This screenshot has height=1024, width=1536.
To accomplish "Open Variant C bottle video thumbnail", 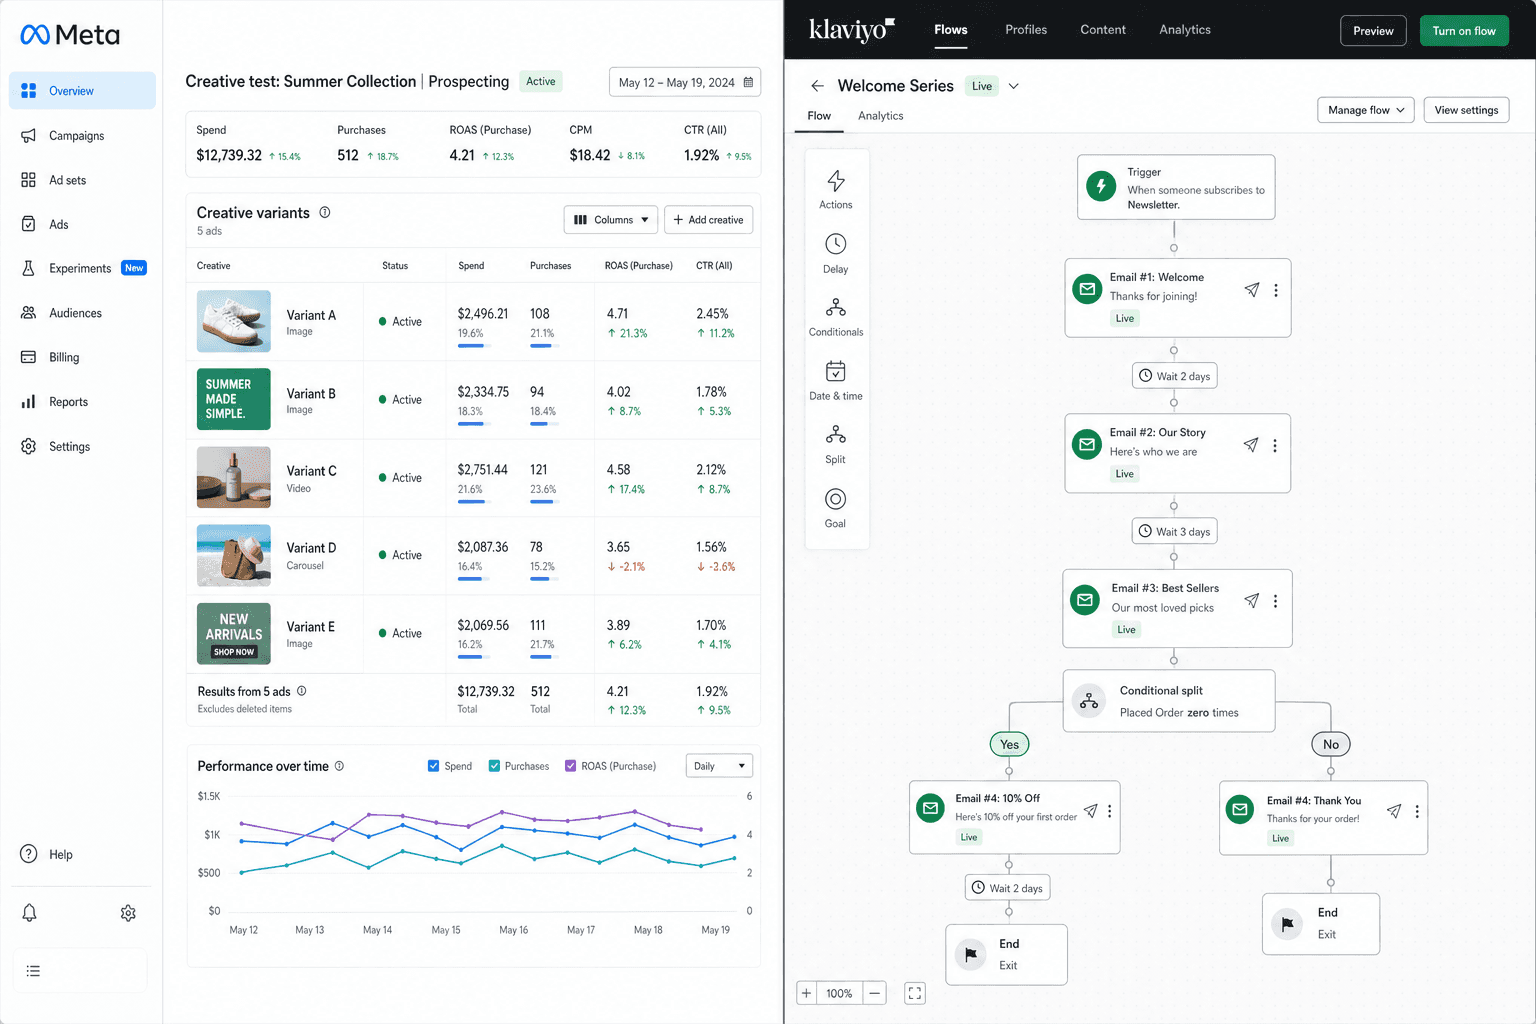I will click(x=234, y=477).
